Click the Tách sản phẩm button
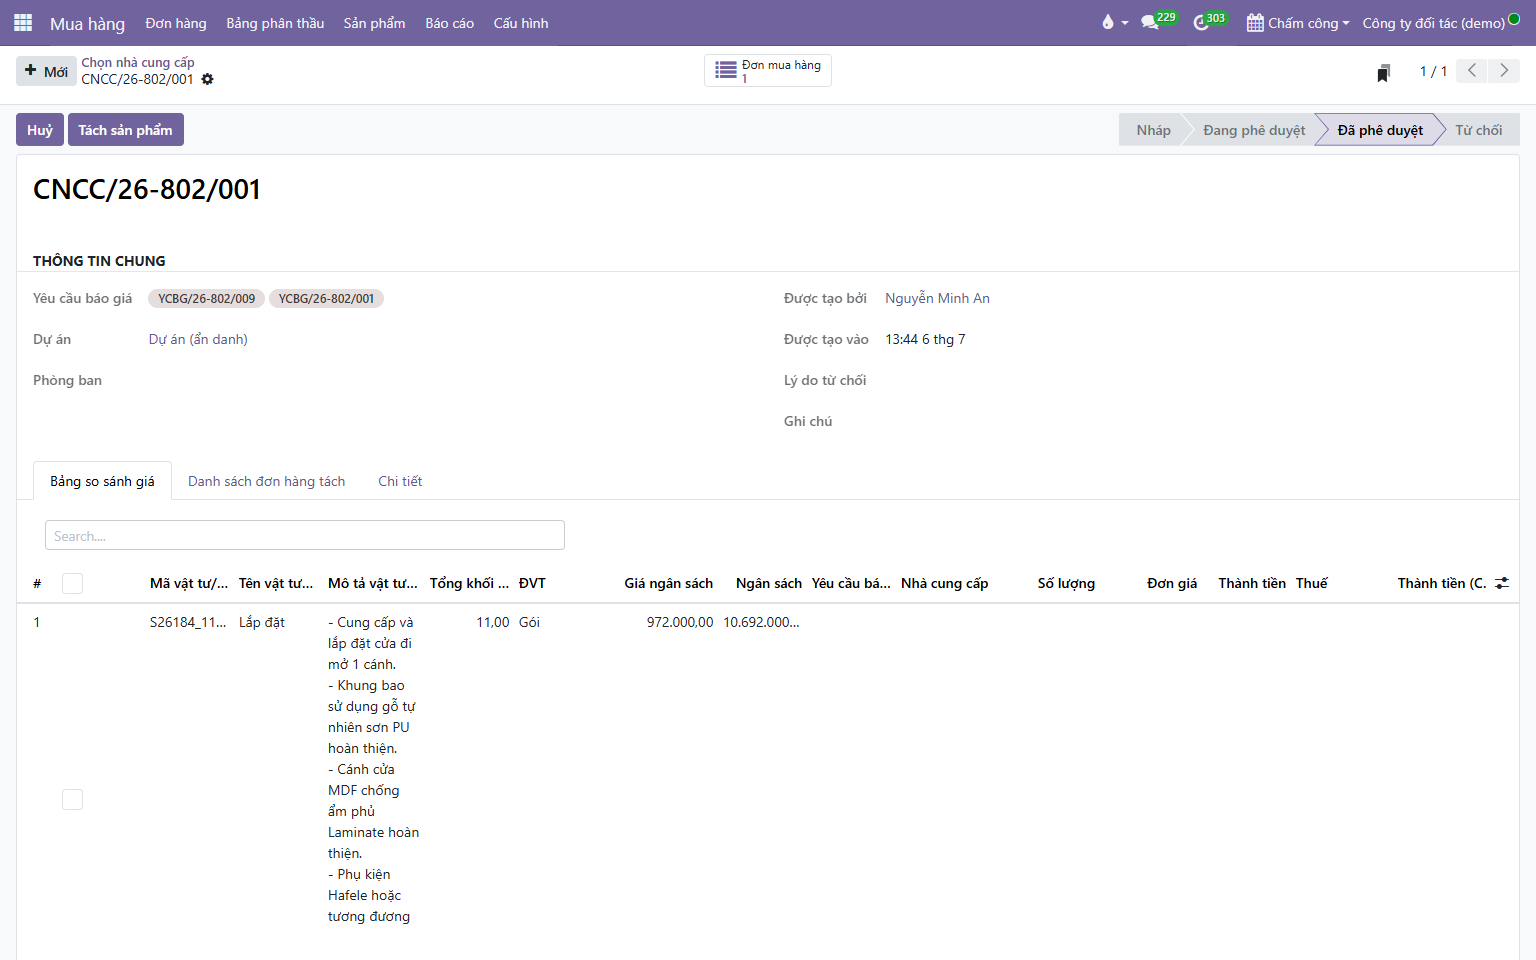 [x=126, y=130]
